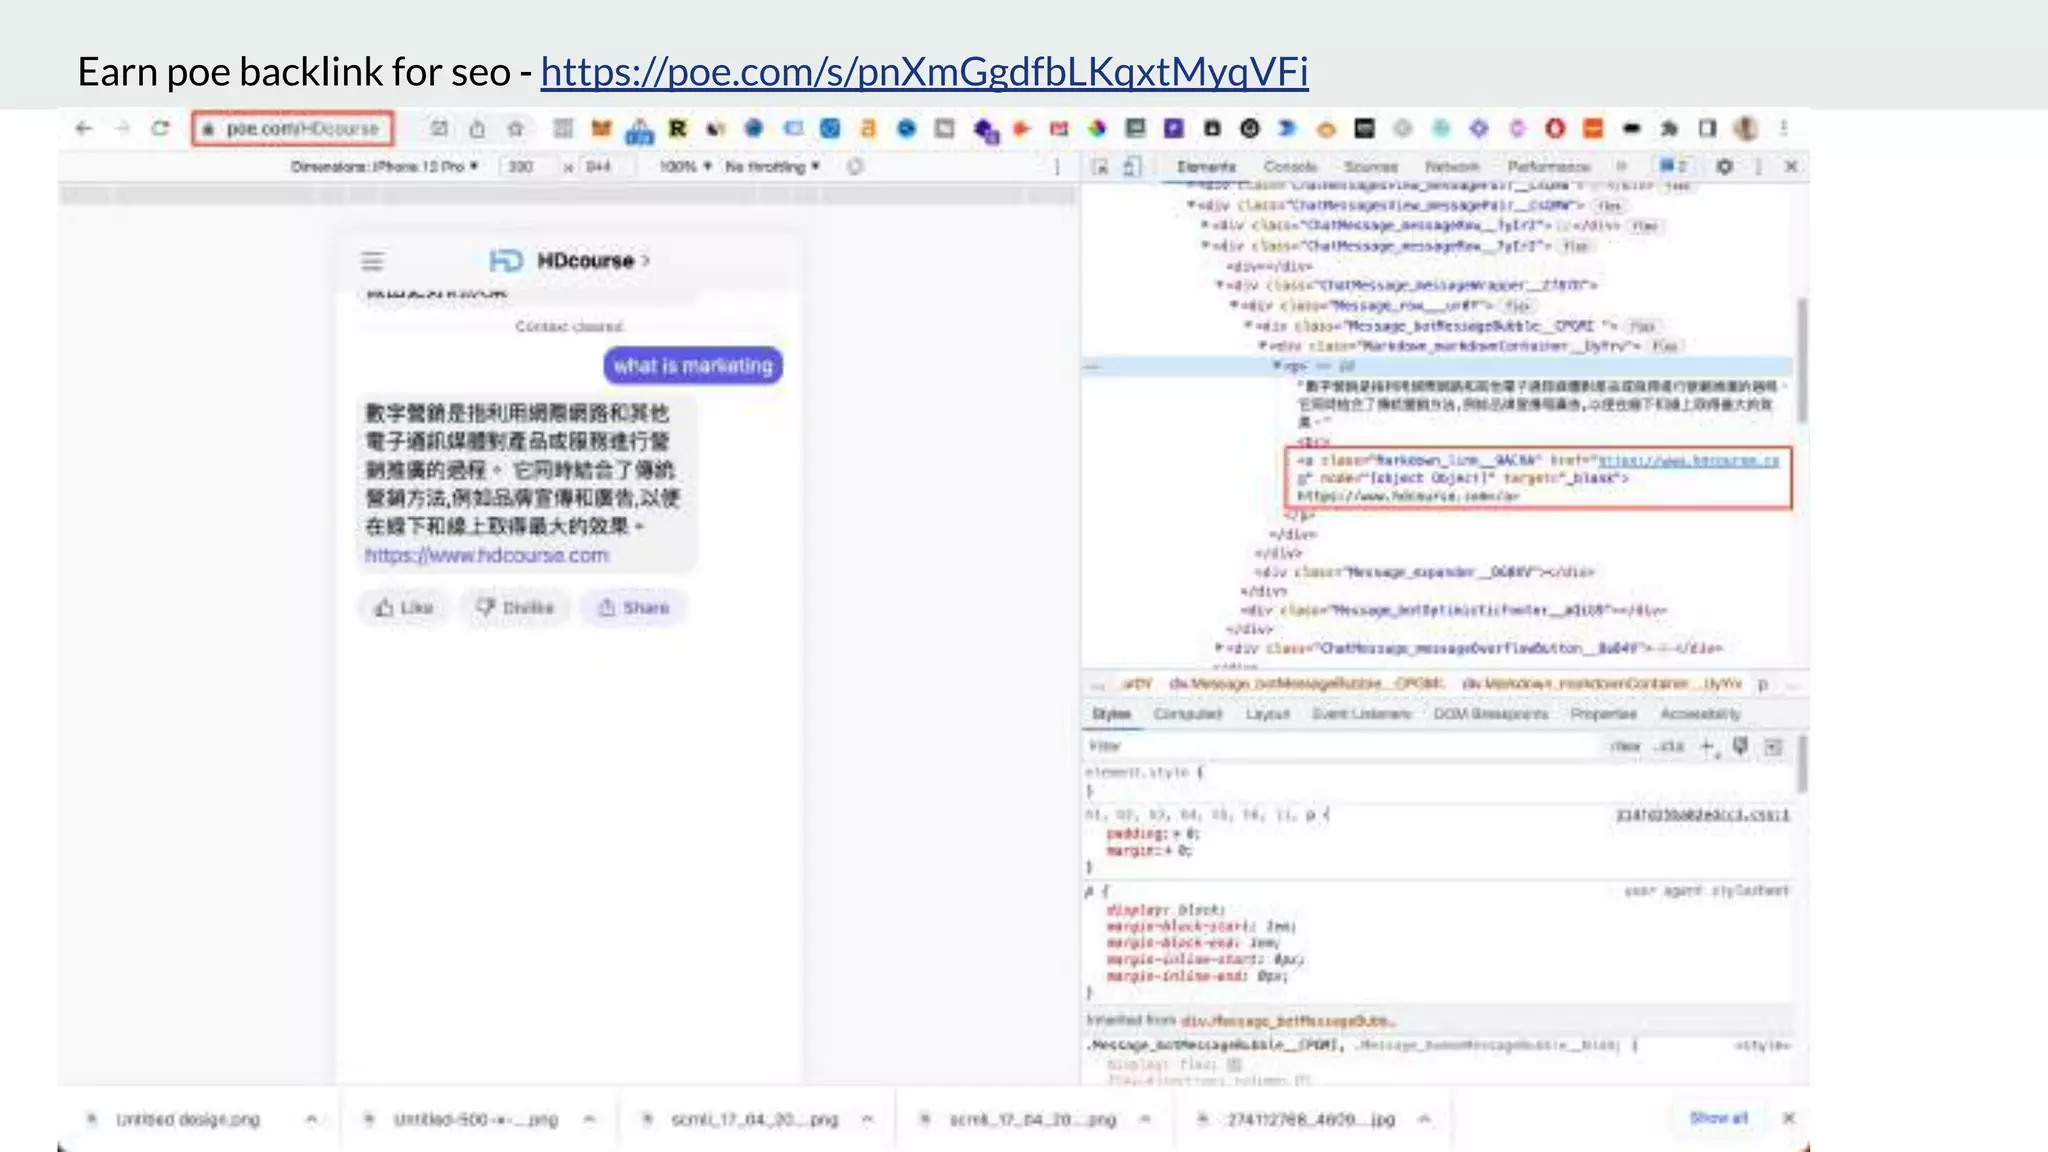Viewport: 2048px width, 1152px height.
Task: Toggle the :hov element state button
Action: tap(1626, 746)
